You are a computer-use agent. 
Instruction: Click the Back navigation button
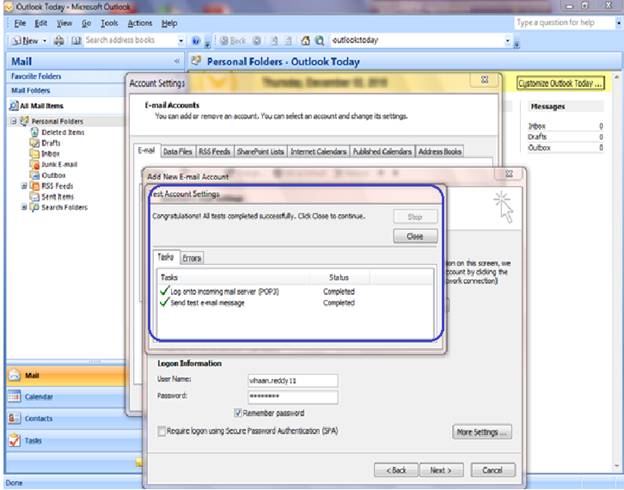(233, 41)
